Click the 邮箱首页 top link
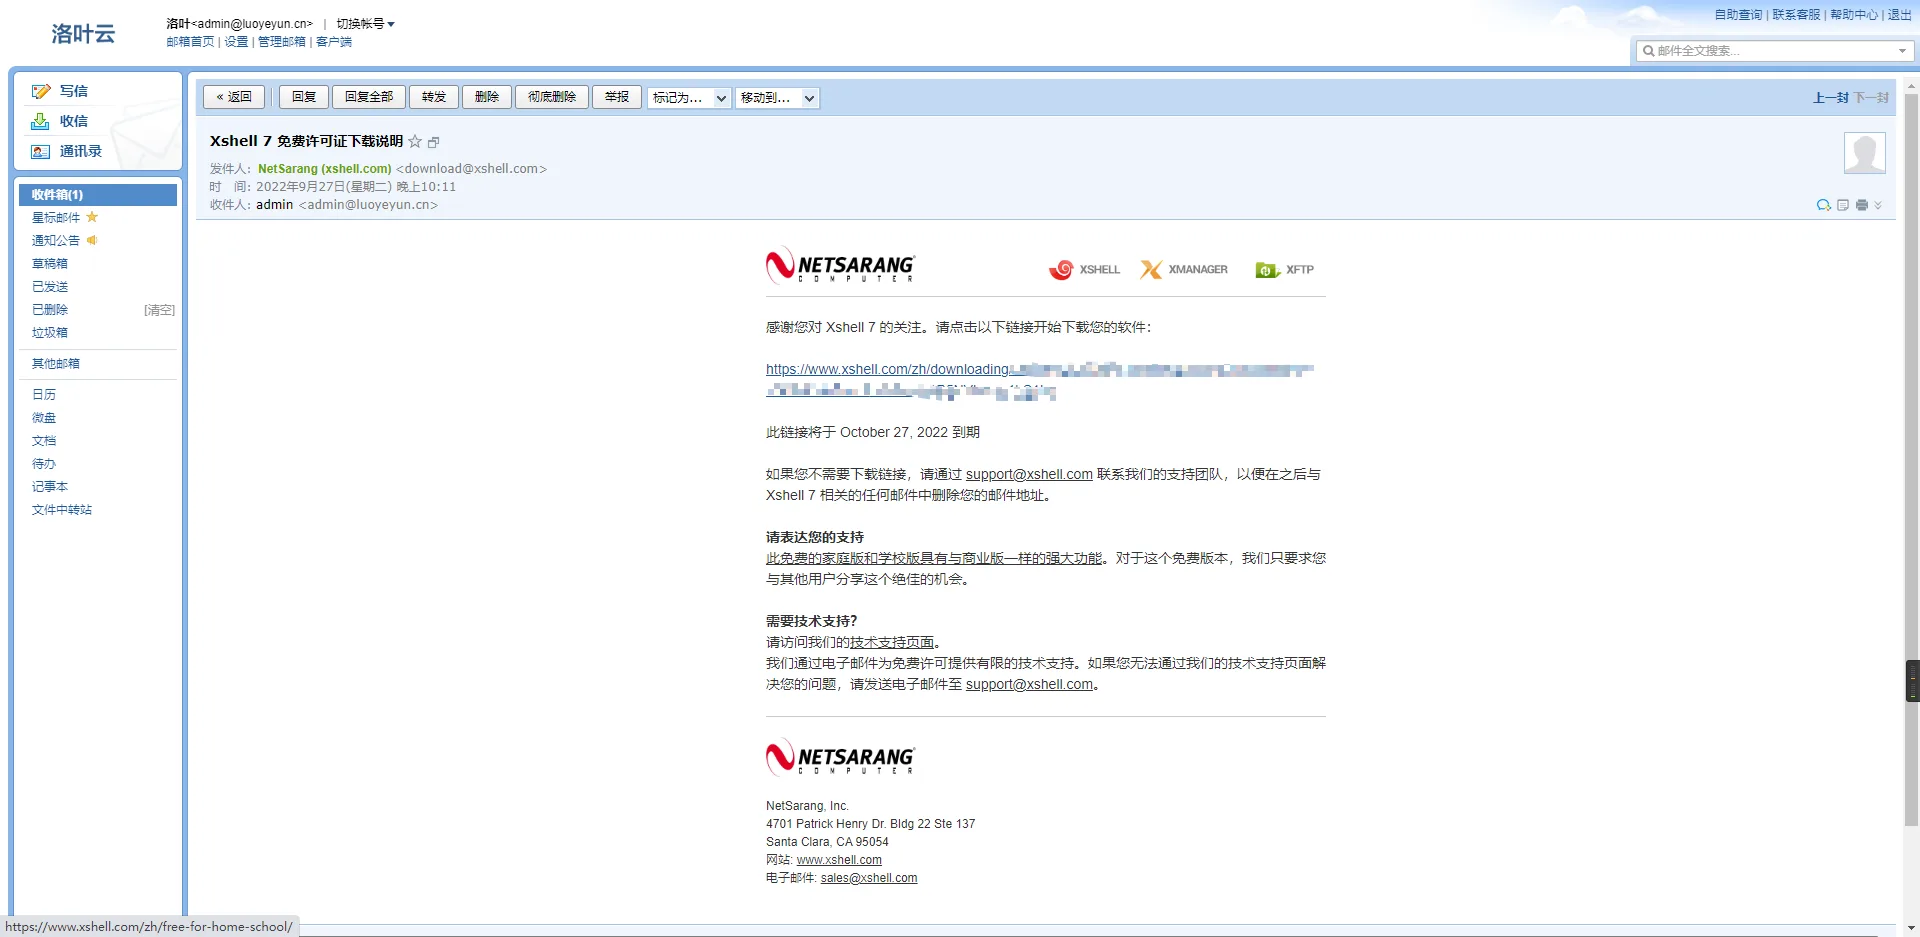 click(x=190, y=42)
